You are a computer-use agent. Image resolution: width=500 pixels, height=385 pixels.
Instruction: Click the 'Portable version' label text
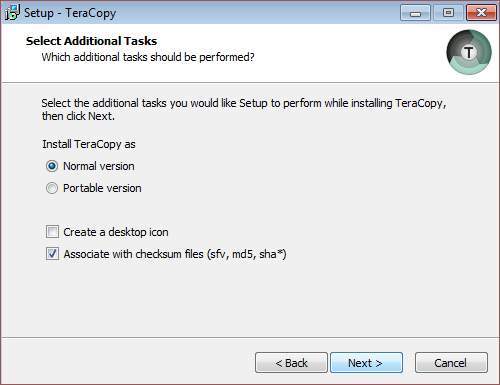tap(102, 188)
